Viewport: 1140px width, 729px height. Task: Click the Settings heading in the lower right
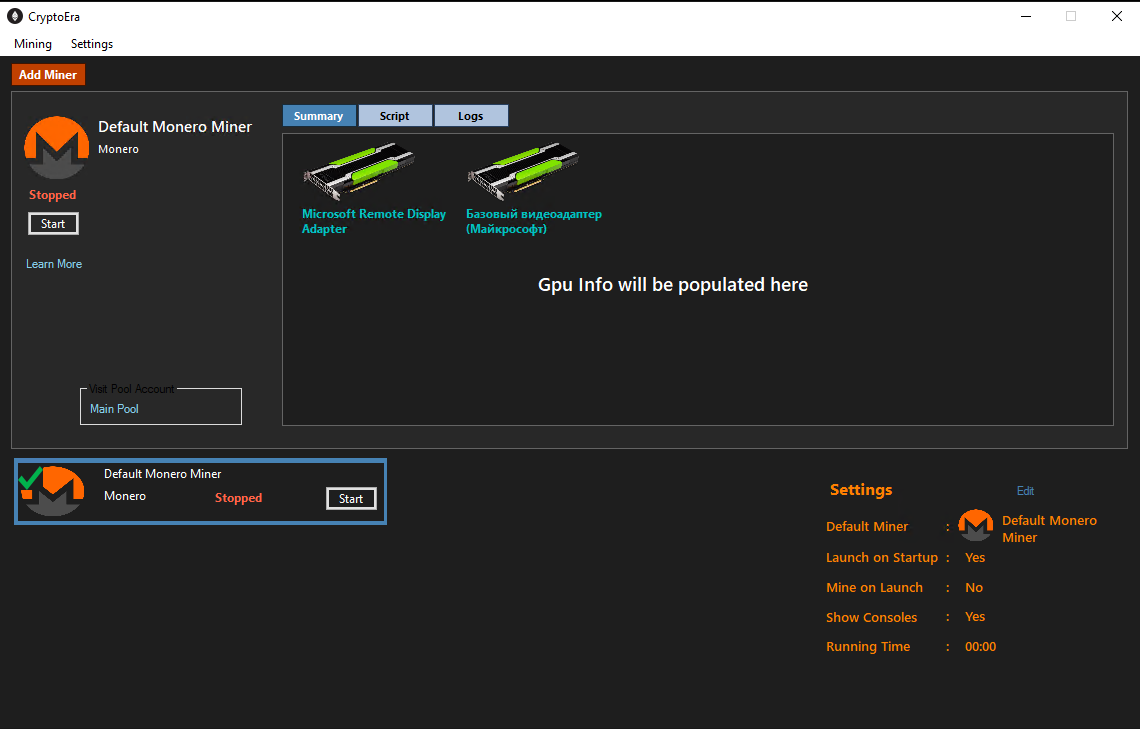tap(861, 490)
